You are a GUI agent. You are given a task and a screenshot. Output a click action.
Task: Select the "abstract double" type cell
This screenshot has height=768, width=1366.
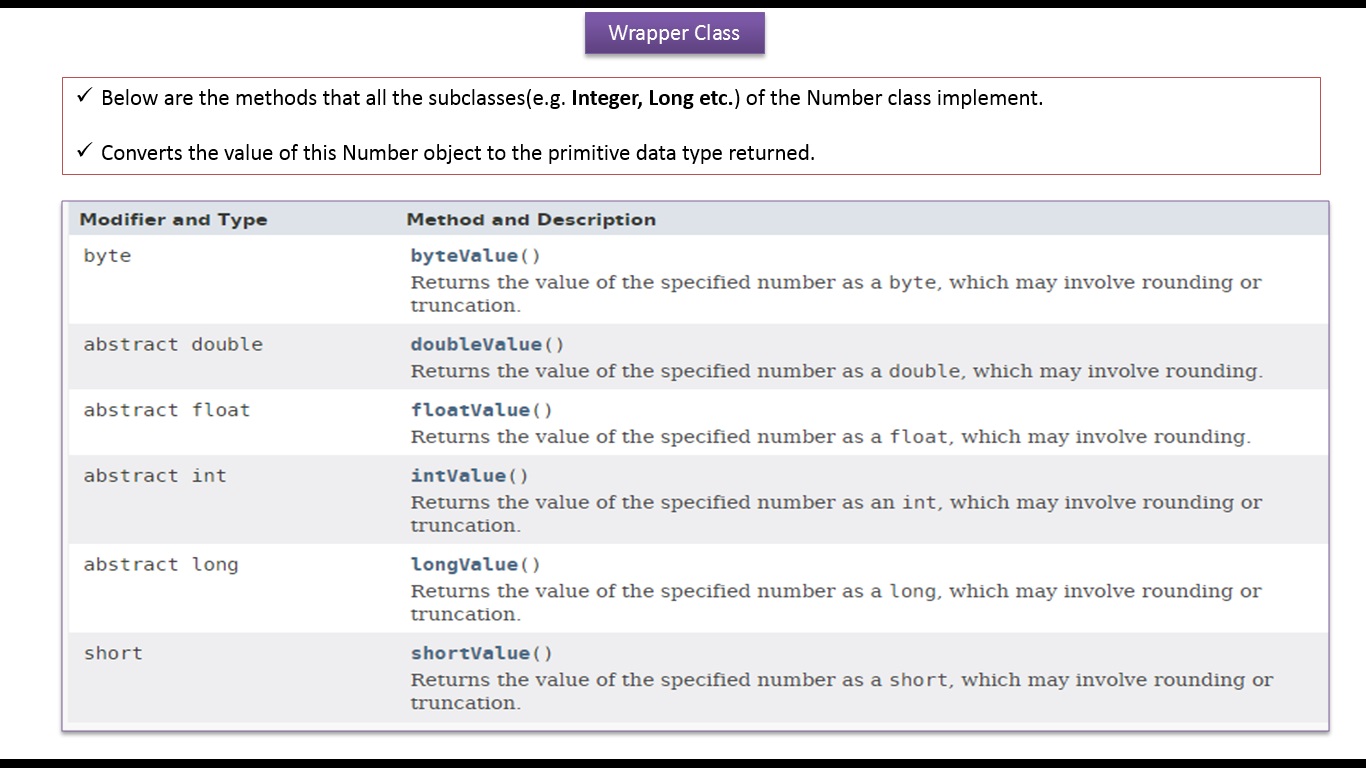click(x=173, y=345)
